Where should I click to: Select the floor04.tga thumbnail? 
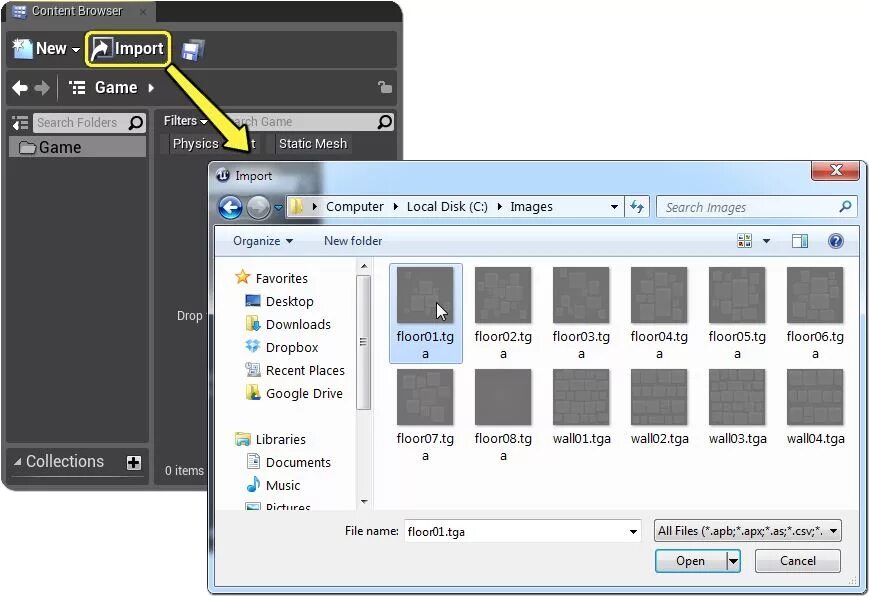659,295
